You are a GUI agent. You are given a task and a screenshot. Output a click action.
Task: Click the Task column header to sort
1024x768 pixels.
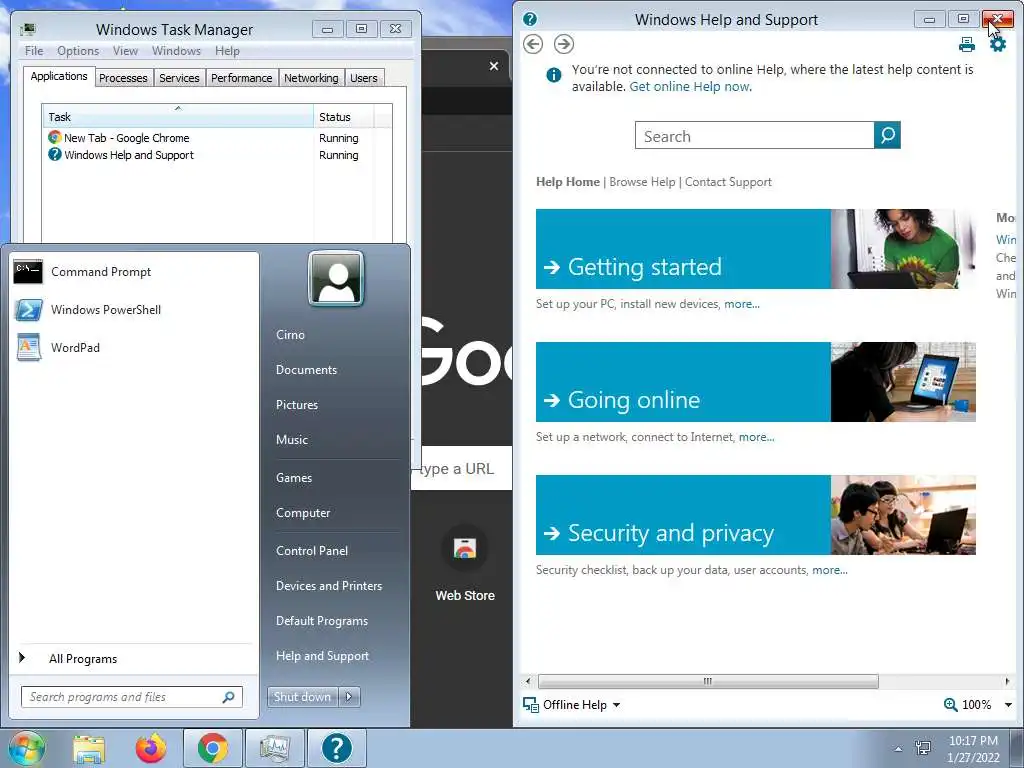tap(178, 116)
